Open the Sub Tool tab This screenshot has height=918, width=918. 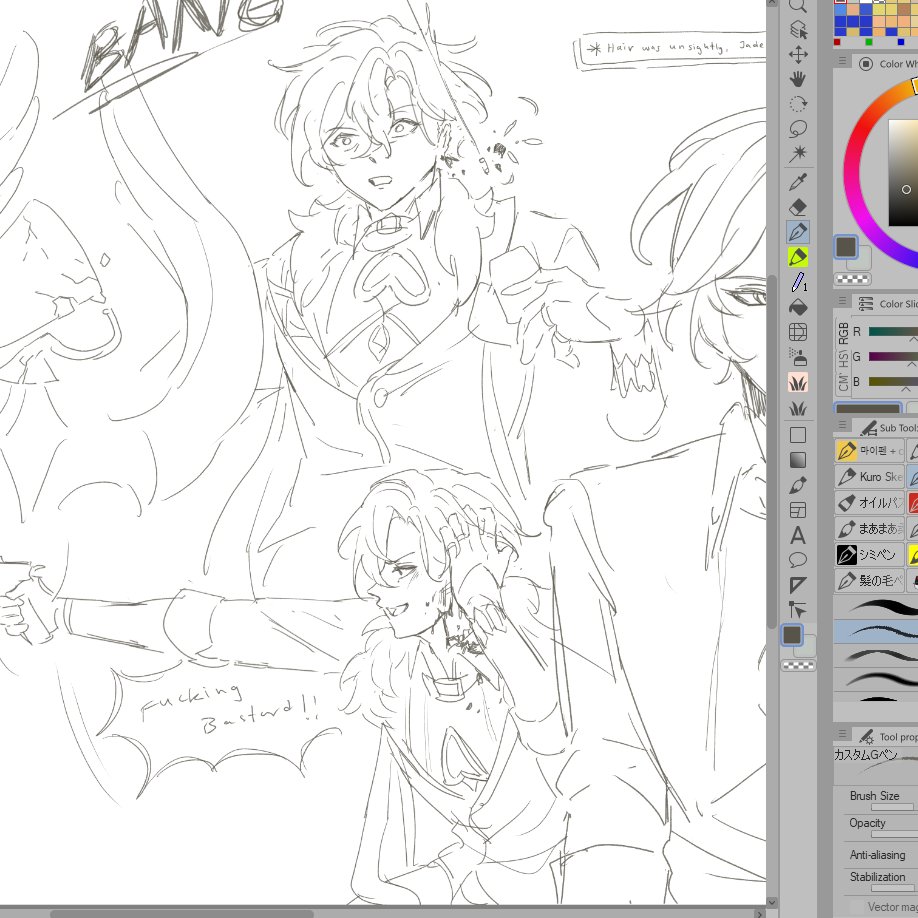tap(888, 428)
